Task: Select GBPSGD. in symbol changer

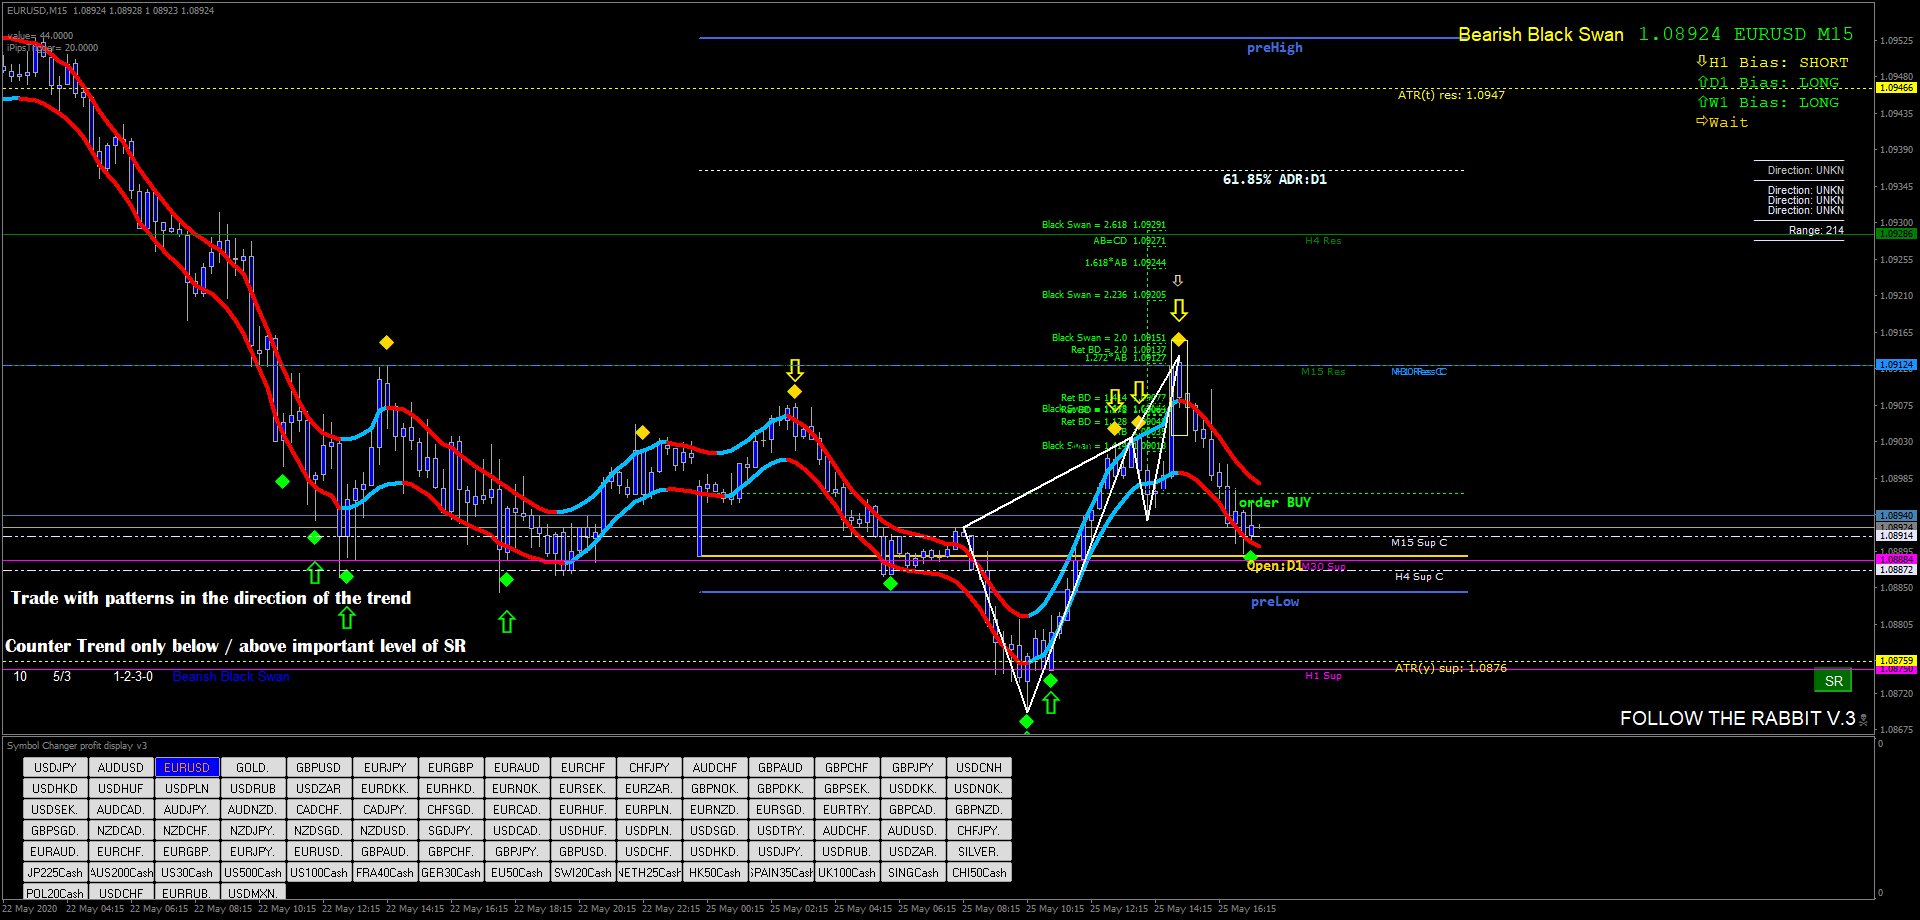Action: pyautogui.click(x=55, y=830)
